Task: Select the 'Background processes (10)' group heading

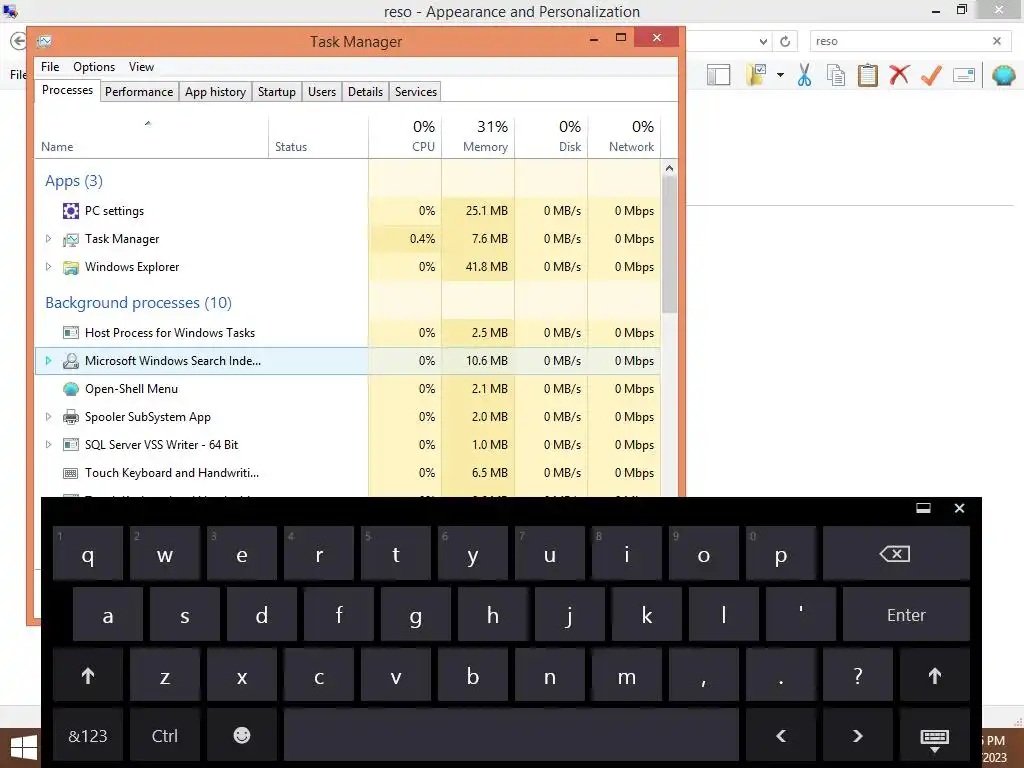Action: (138, 303)
